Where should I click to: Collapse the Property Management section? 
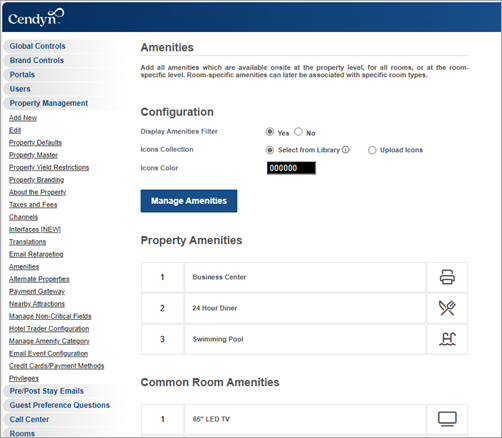click(49, 103)
